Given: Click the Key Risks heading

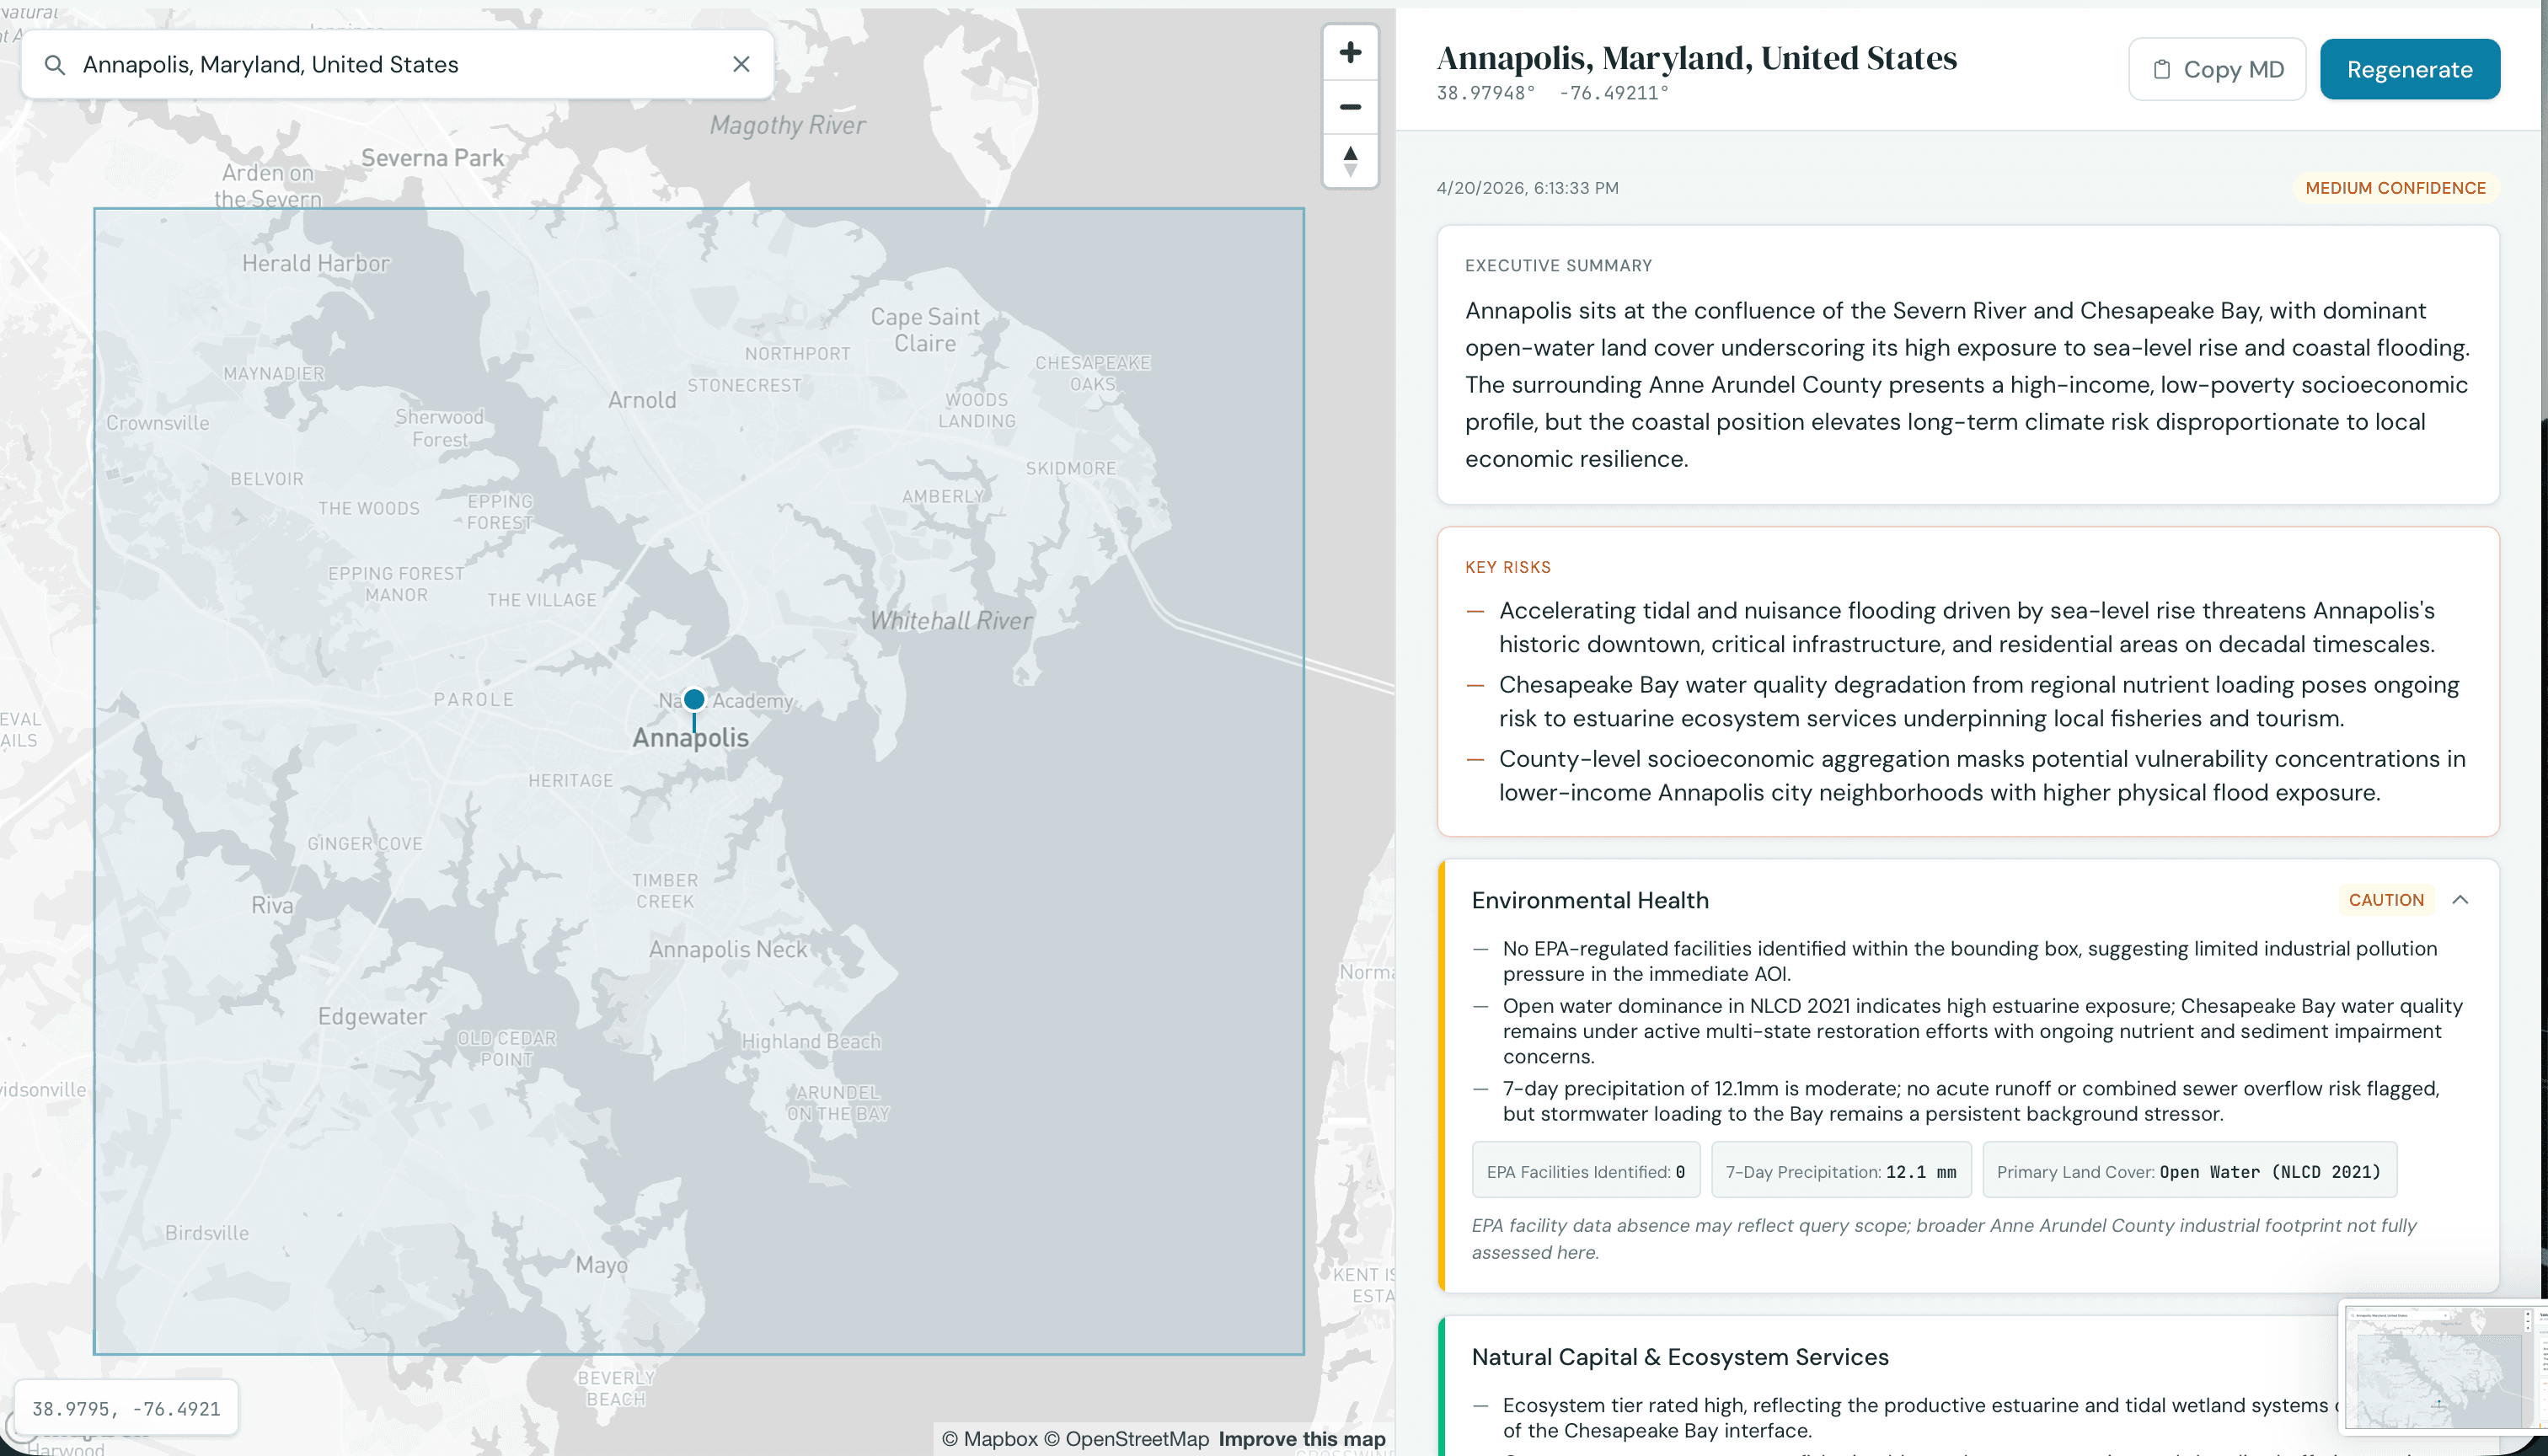Looking at the screenshot, I should pyautogui.click(x=1507, y=567).
